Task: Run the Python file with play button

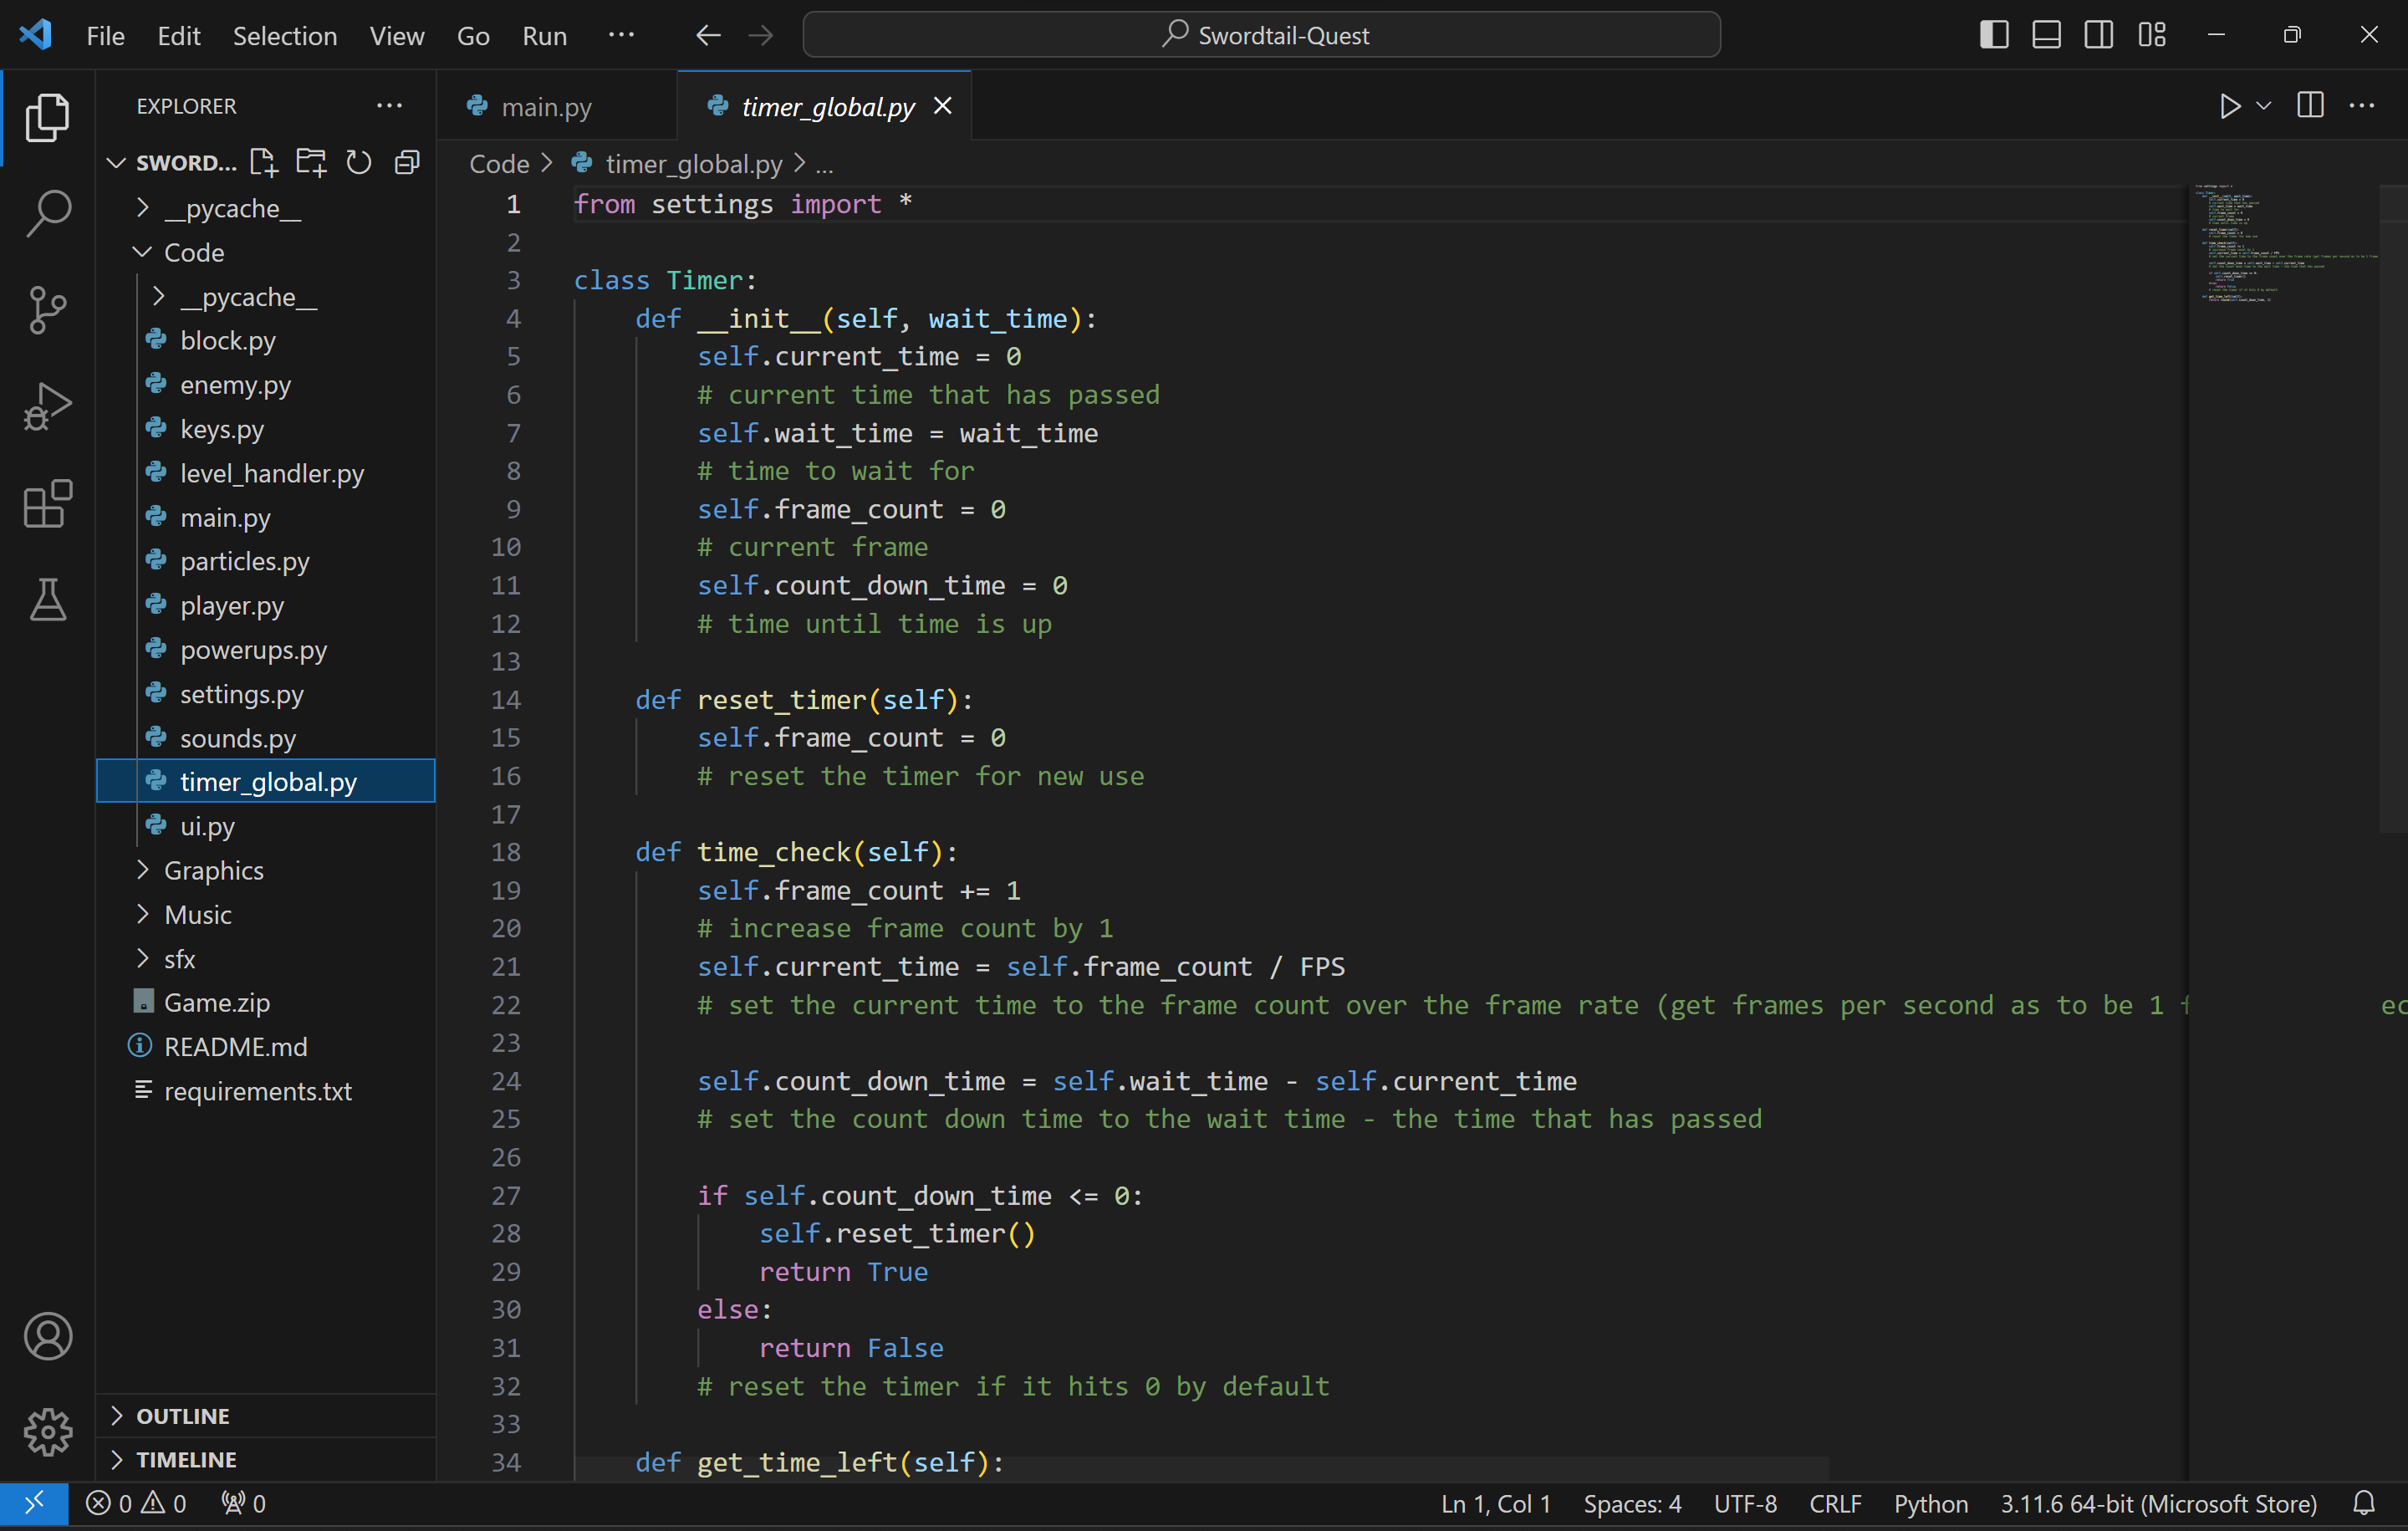Action: [x=2229, y=106]
